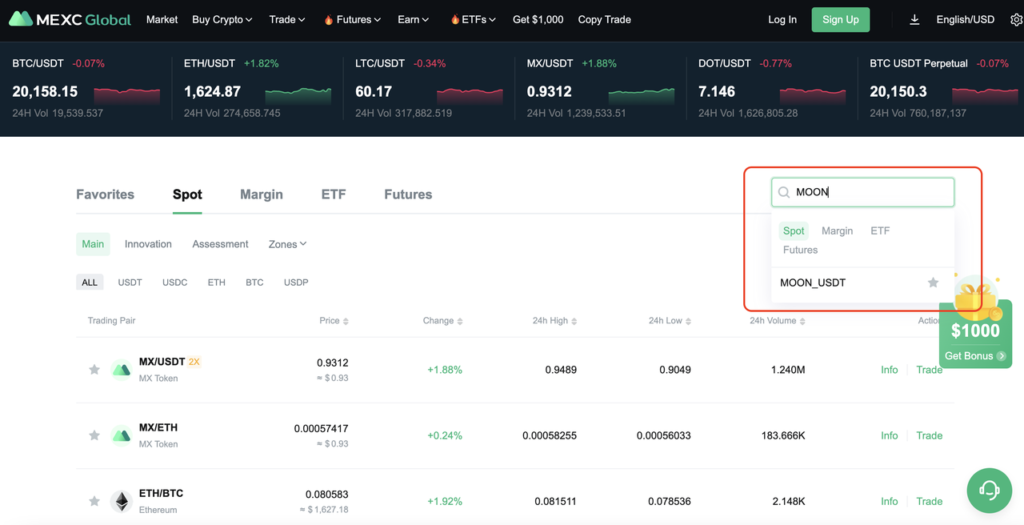Sort table by 24h Low arrows
Screen dimensions: 1024x525
[x=688, y=321]
